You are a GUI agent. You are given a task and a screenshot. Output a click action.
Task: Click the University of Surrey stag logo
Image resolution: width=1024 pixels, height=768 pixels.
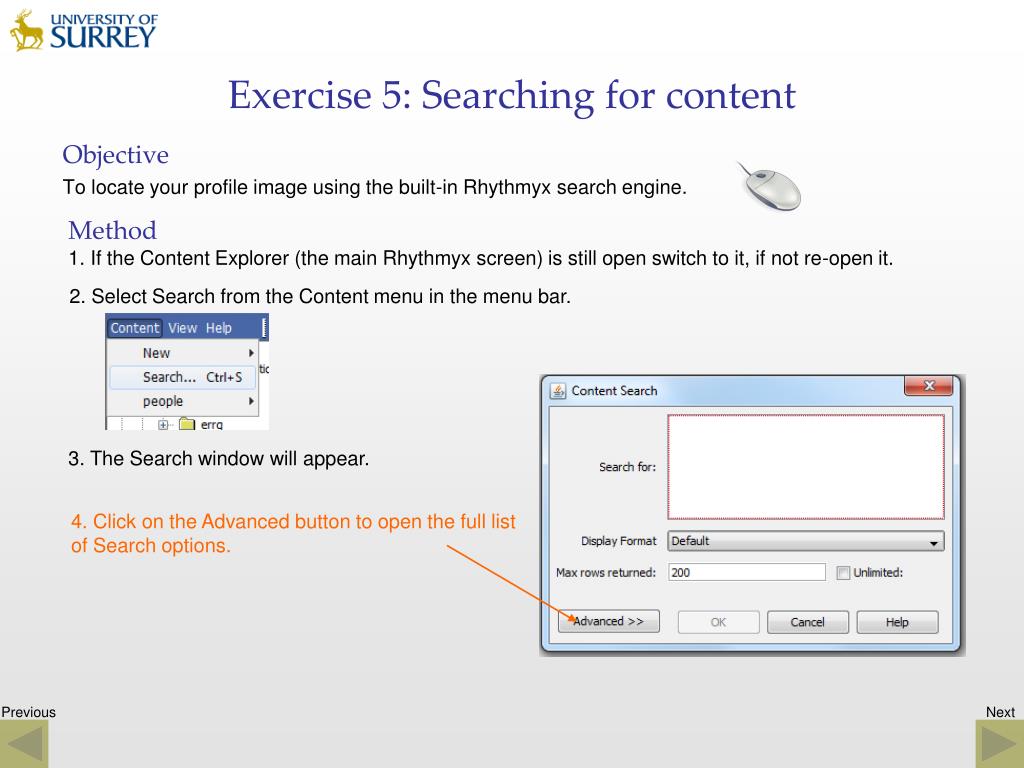point(26,31)
